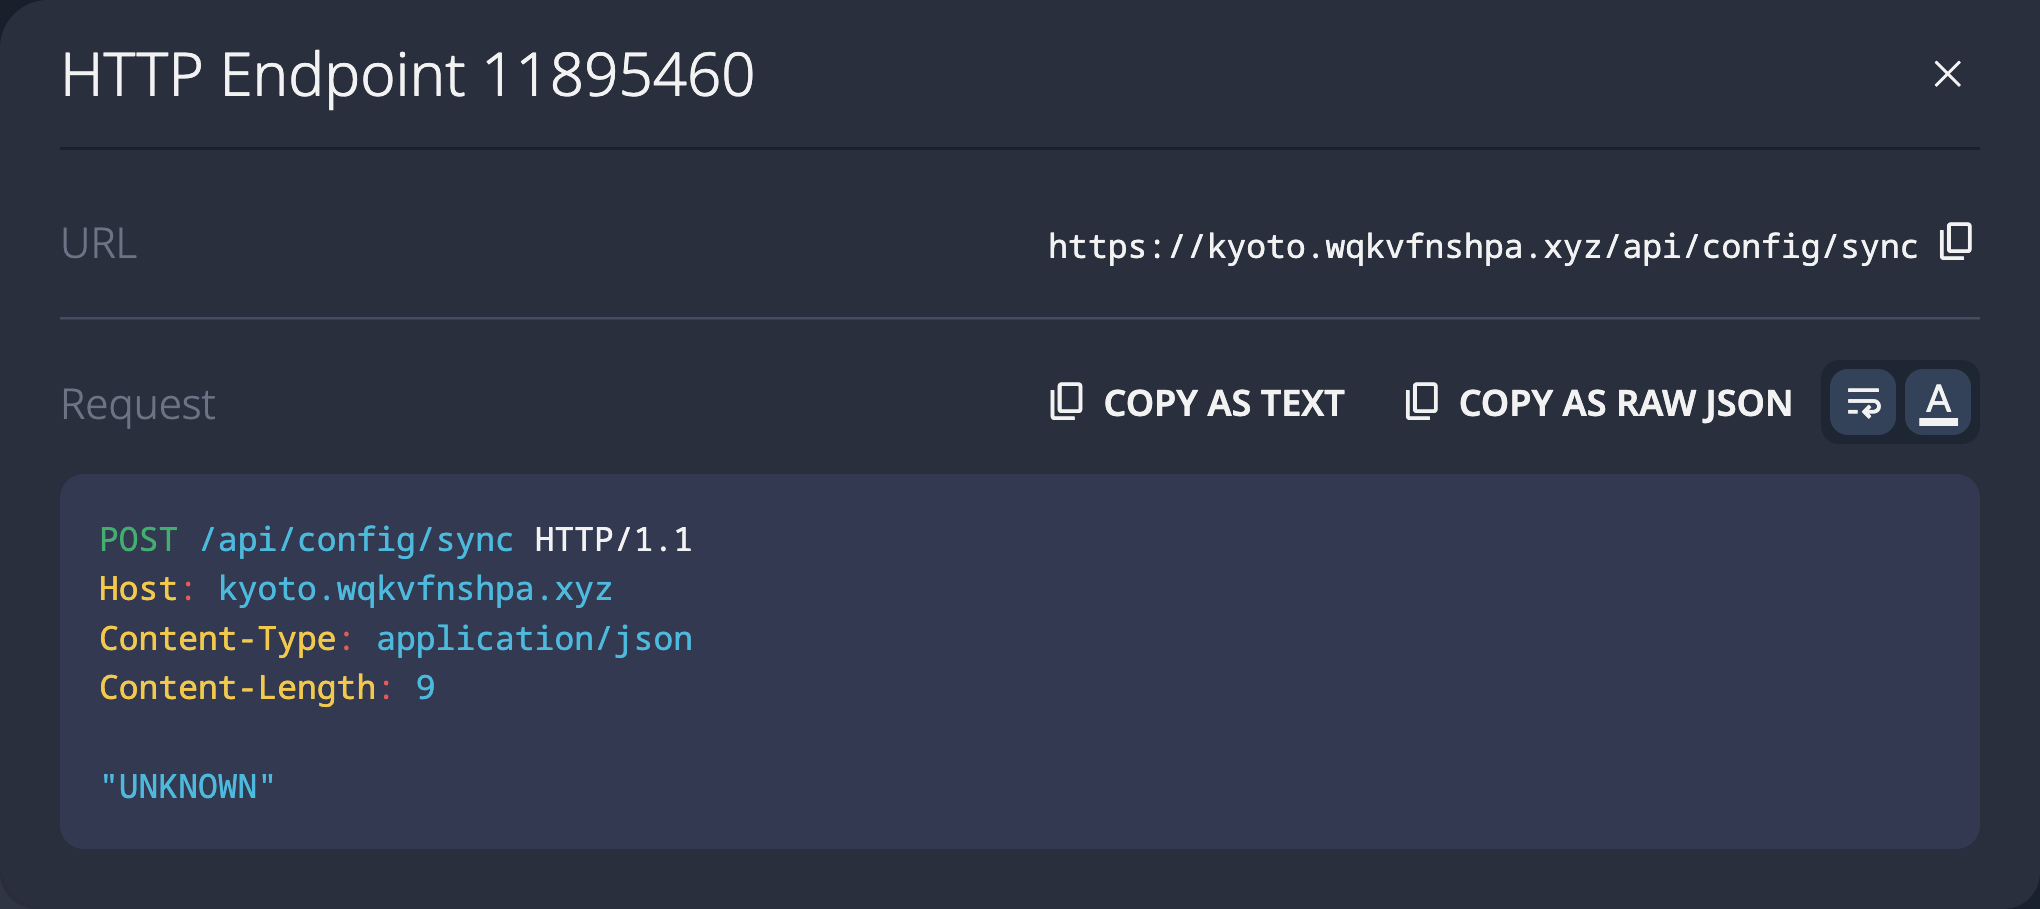Click the POST method keyword
2040x909 pixels.
point(138,538)
